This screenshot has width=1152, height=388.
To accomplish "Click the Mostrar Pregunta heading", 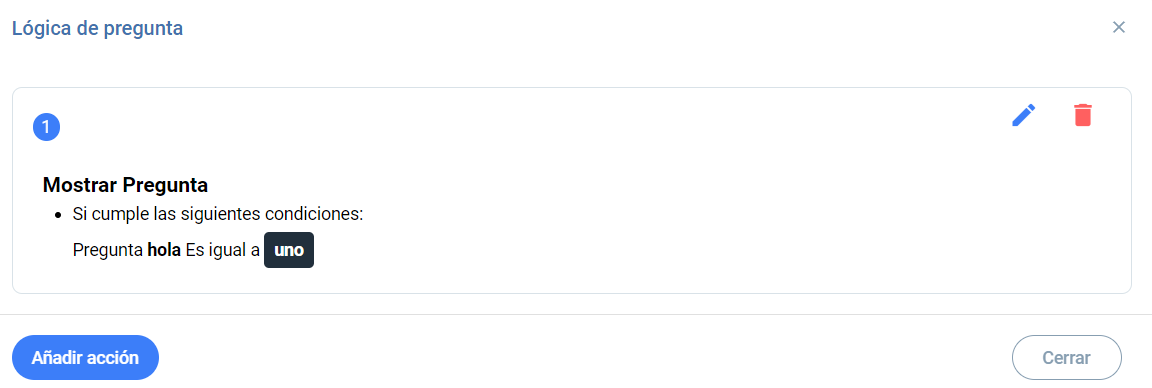I will tap(125, 184).
